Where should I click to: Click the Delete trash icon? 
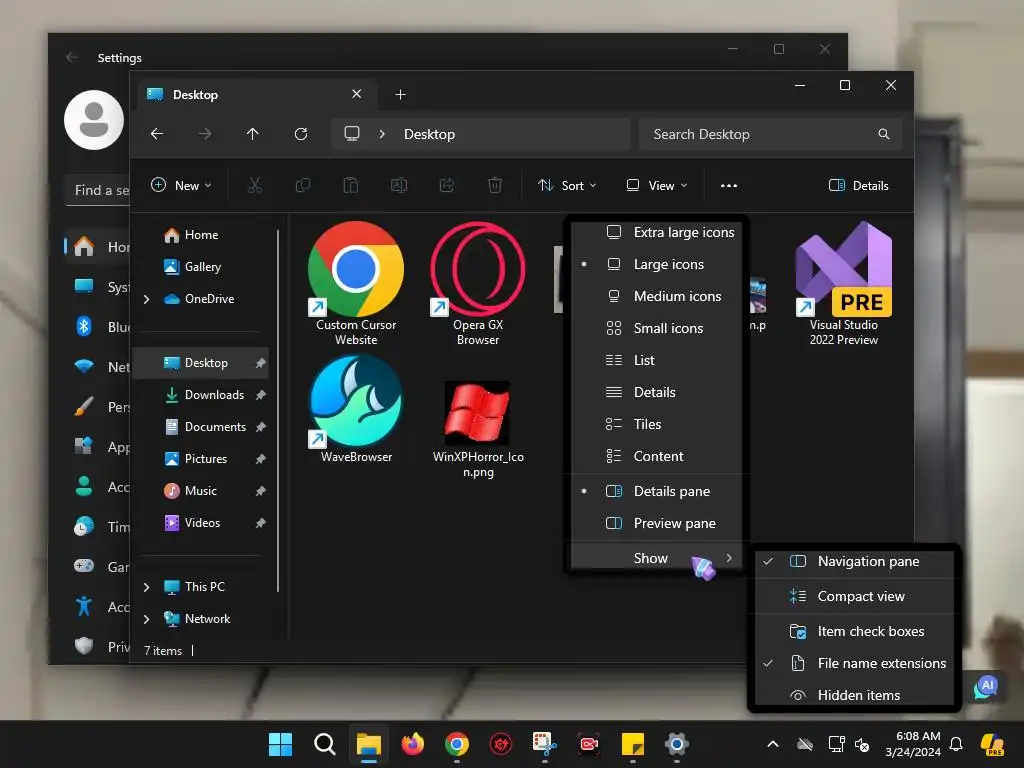pyautogui.click(x=495, y=185)
